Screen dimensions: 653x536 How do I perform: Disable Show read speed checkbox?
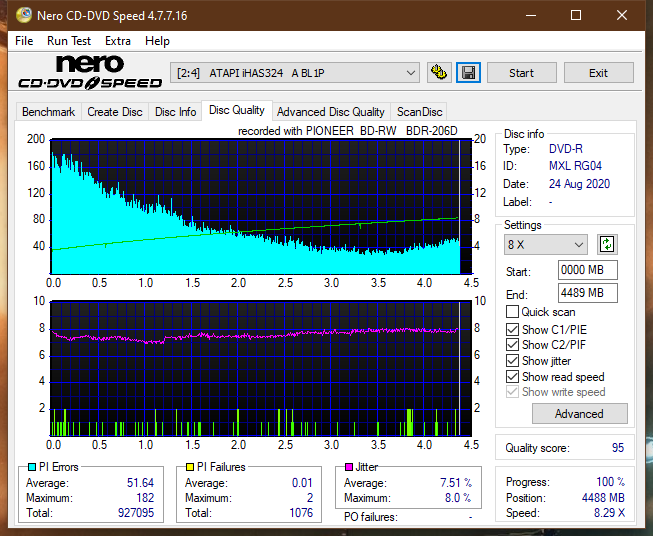[x=512, y=376]
